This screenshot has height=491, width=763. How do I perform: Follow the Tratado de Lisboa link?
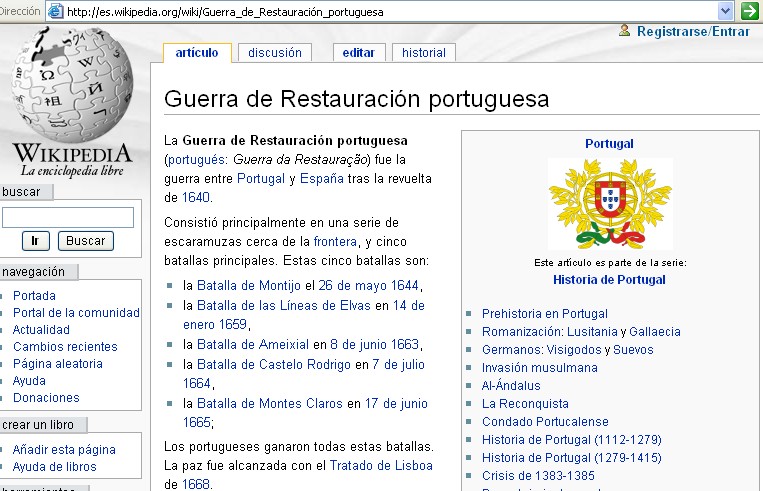pyautogui.click(x=381, y=466)
